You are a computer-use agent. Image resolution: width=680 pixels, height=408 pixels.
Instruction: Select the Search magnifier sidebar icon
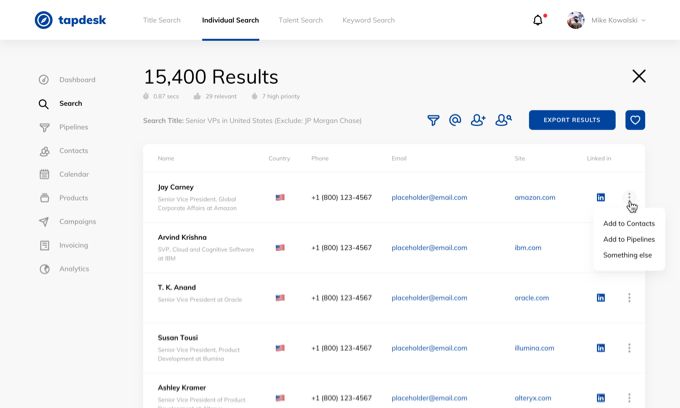click(43, 104)
